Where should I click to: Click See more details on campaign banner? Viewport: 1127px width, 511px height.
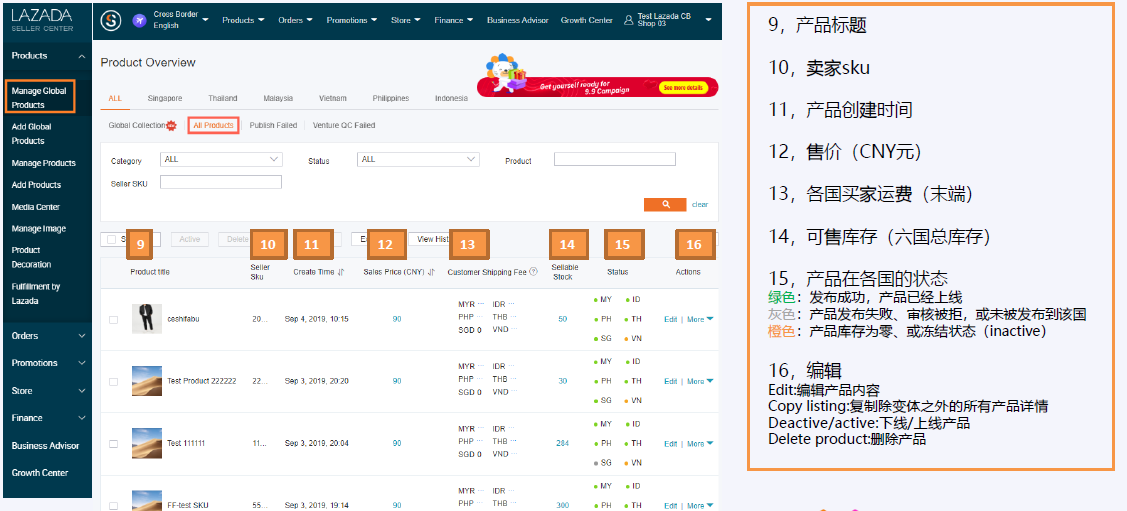pos(683,88)
